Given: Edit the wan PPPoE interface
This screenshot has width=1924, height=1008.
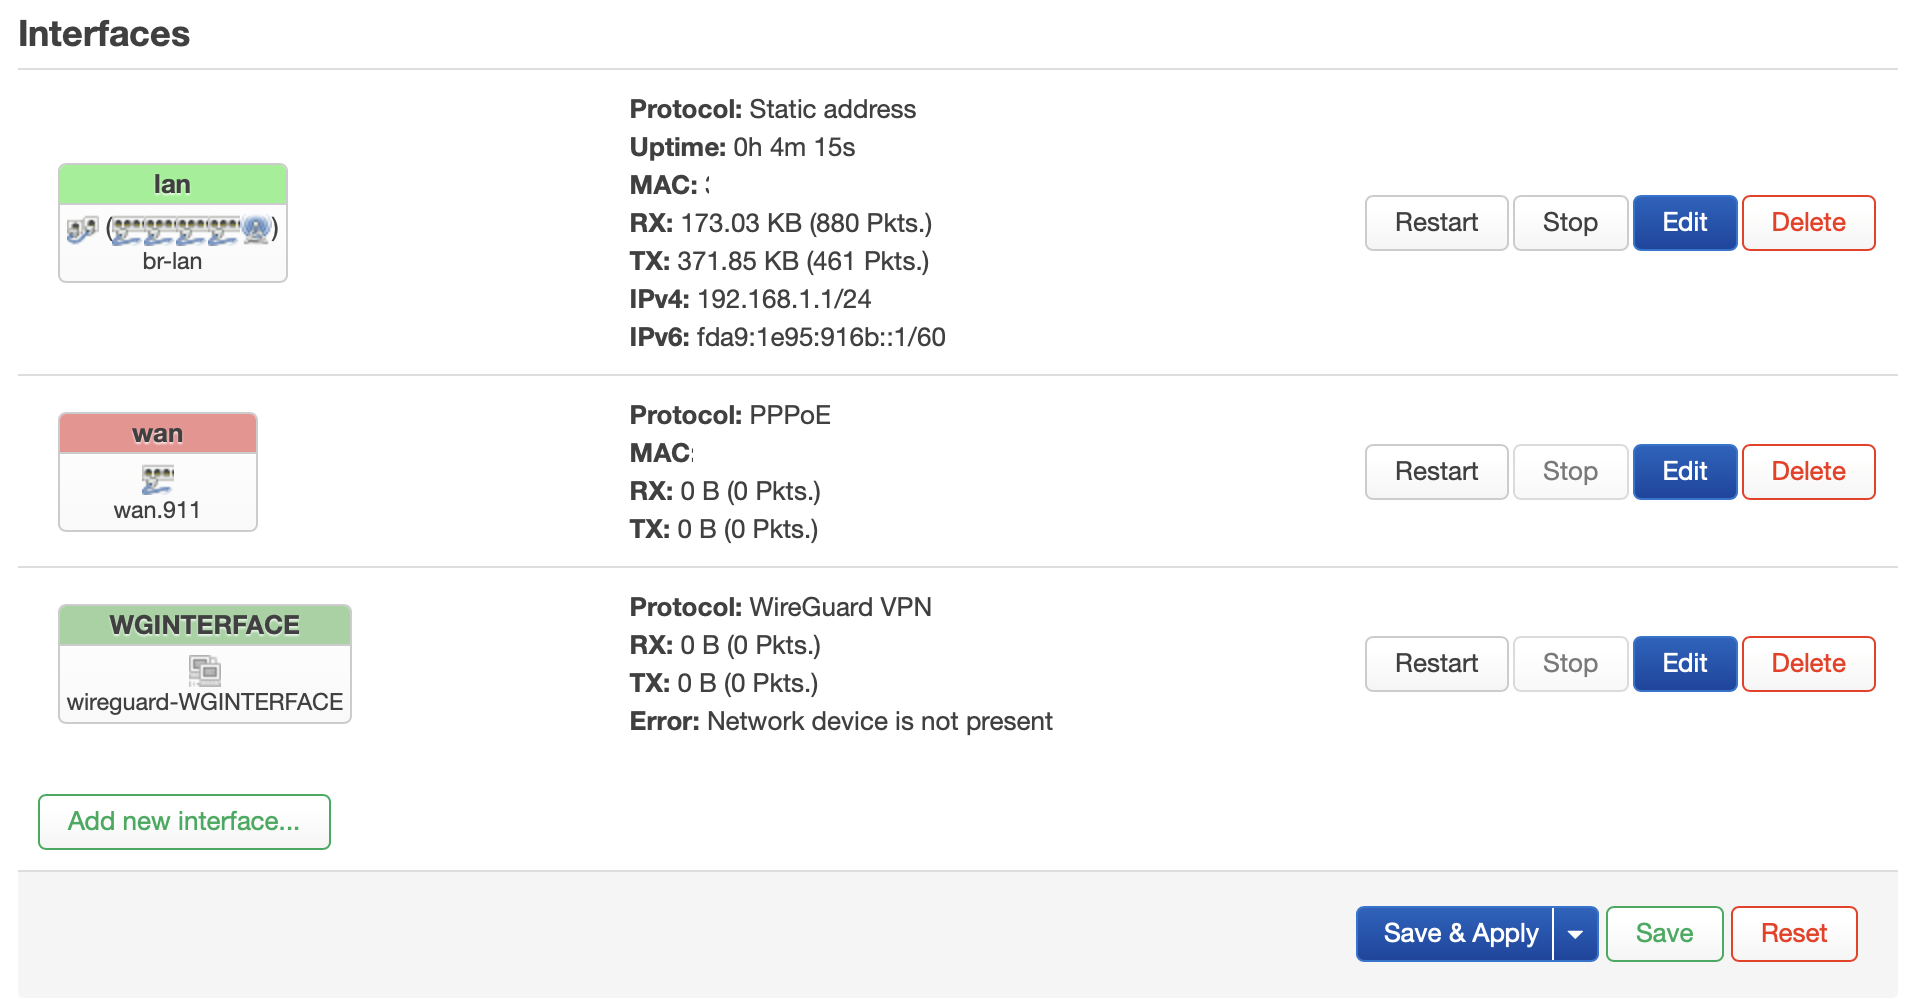Looking at the screenshot, I should point(1685,472).
